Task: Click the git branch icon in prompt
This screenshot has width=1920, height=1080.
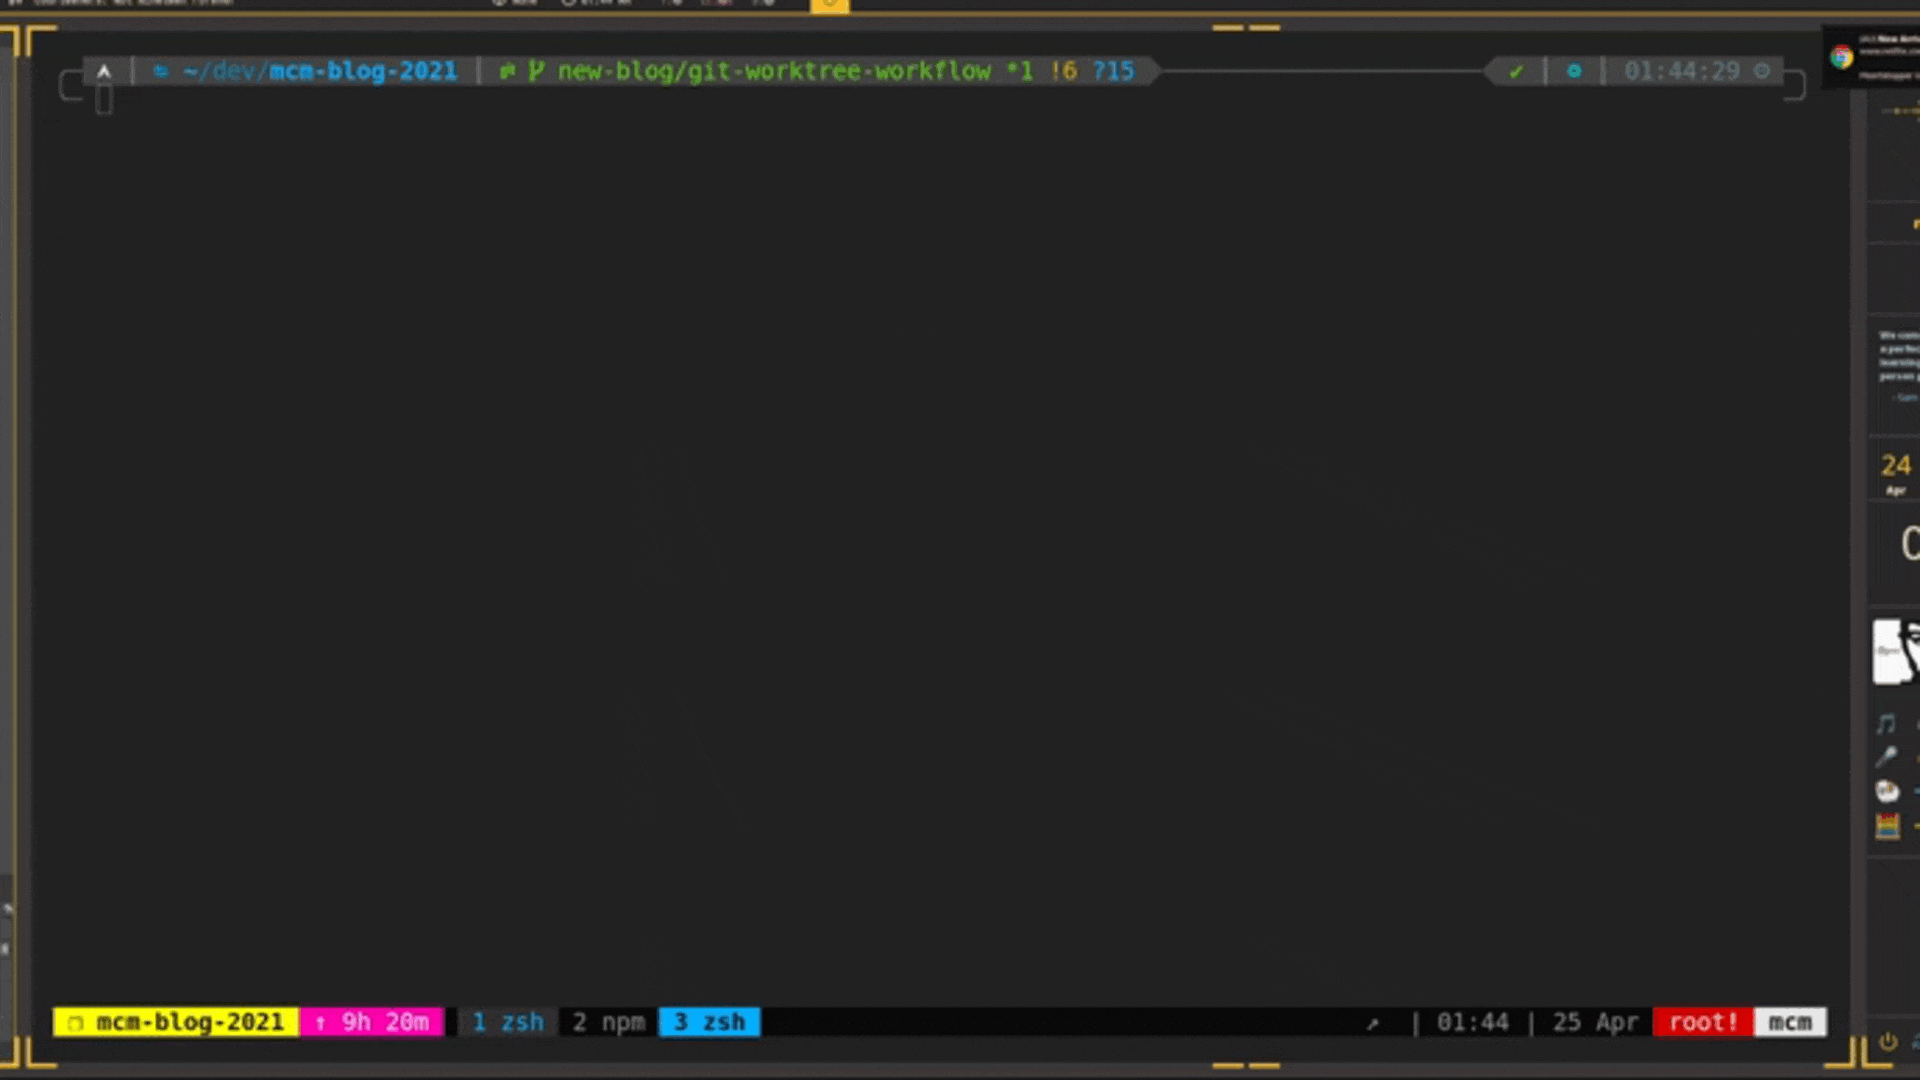Action: coord(535,71)
